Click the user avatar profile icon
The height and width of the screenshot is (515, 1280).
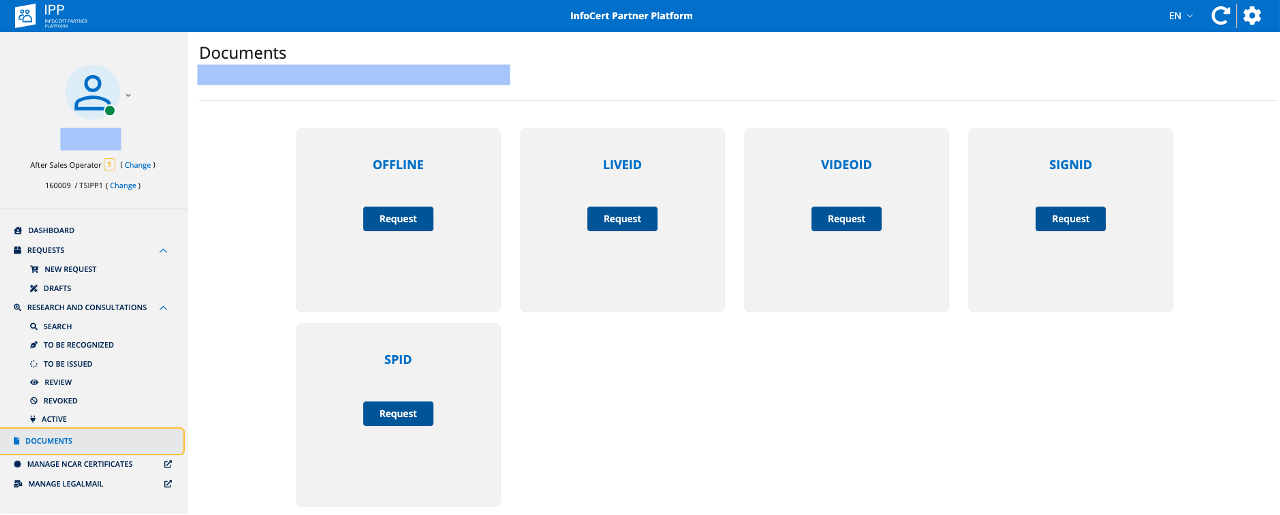click(x=93, y=92)
